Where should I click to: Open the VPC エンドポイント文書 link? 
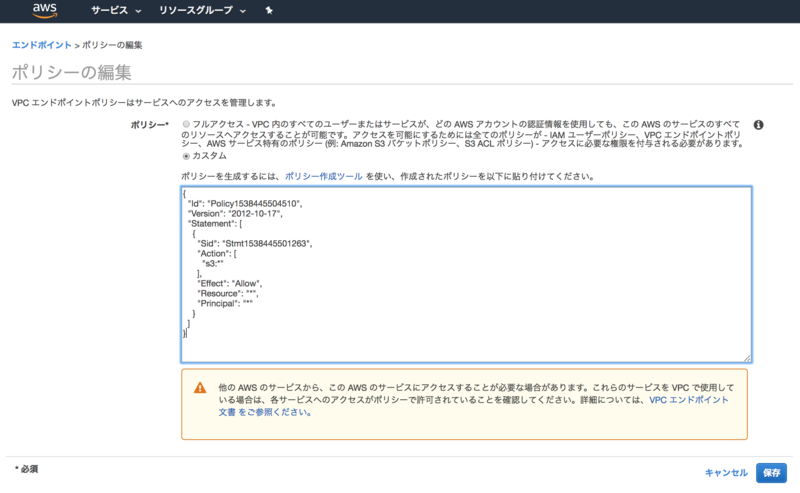point(688,400)
